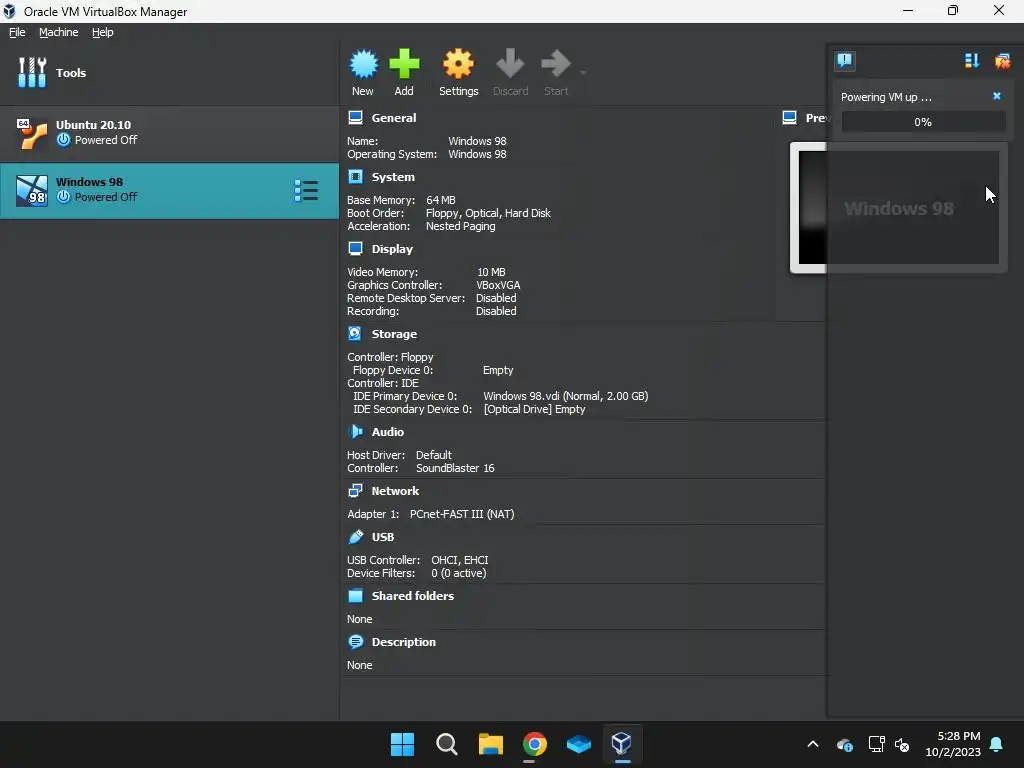This screenshot has height=768, width=1024.
Task: Click the '[Optical Drive] Empty' value
Action: click(x=534, y=409)
